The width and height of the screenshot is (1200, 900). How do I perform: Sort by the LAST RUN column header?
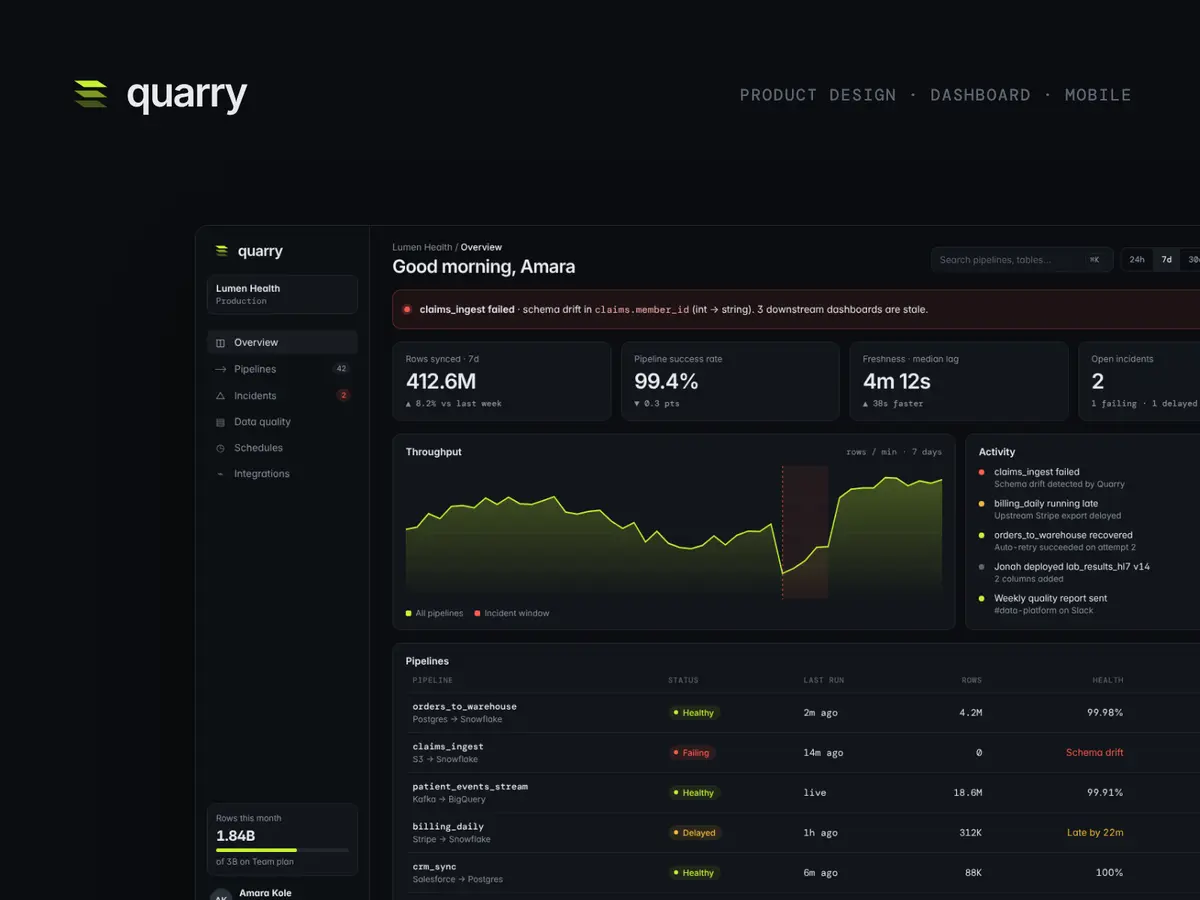[824, 680]
